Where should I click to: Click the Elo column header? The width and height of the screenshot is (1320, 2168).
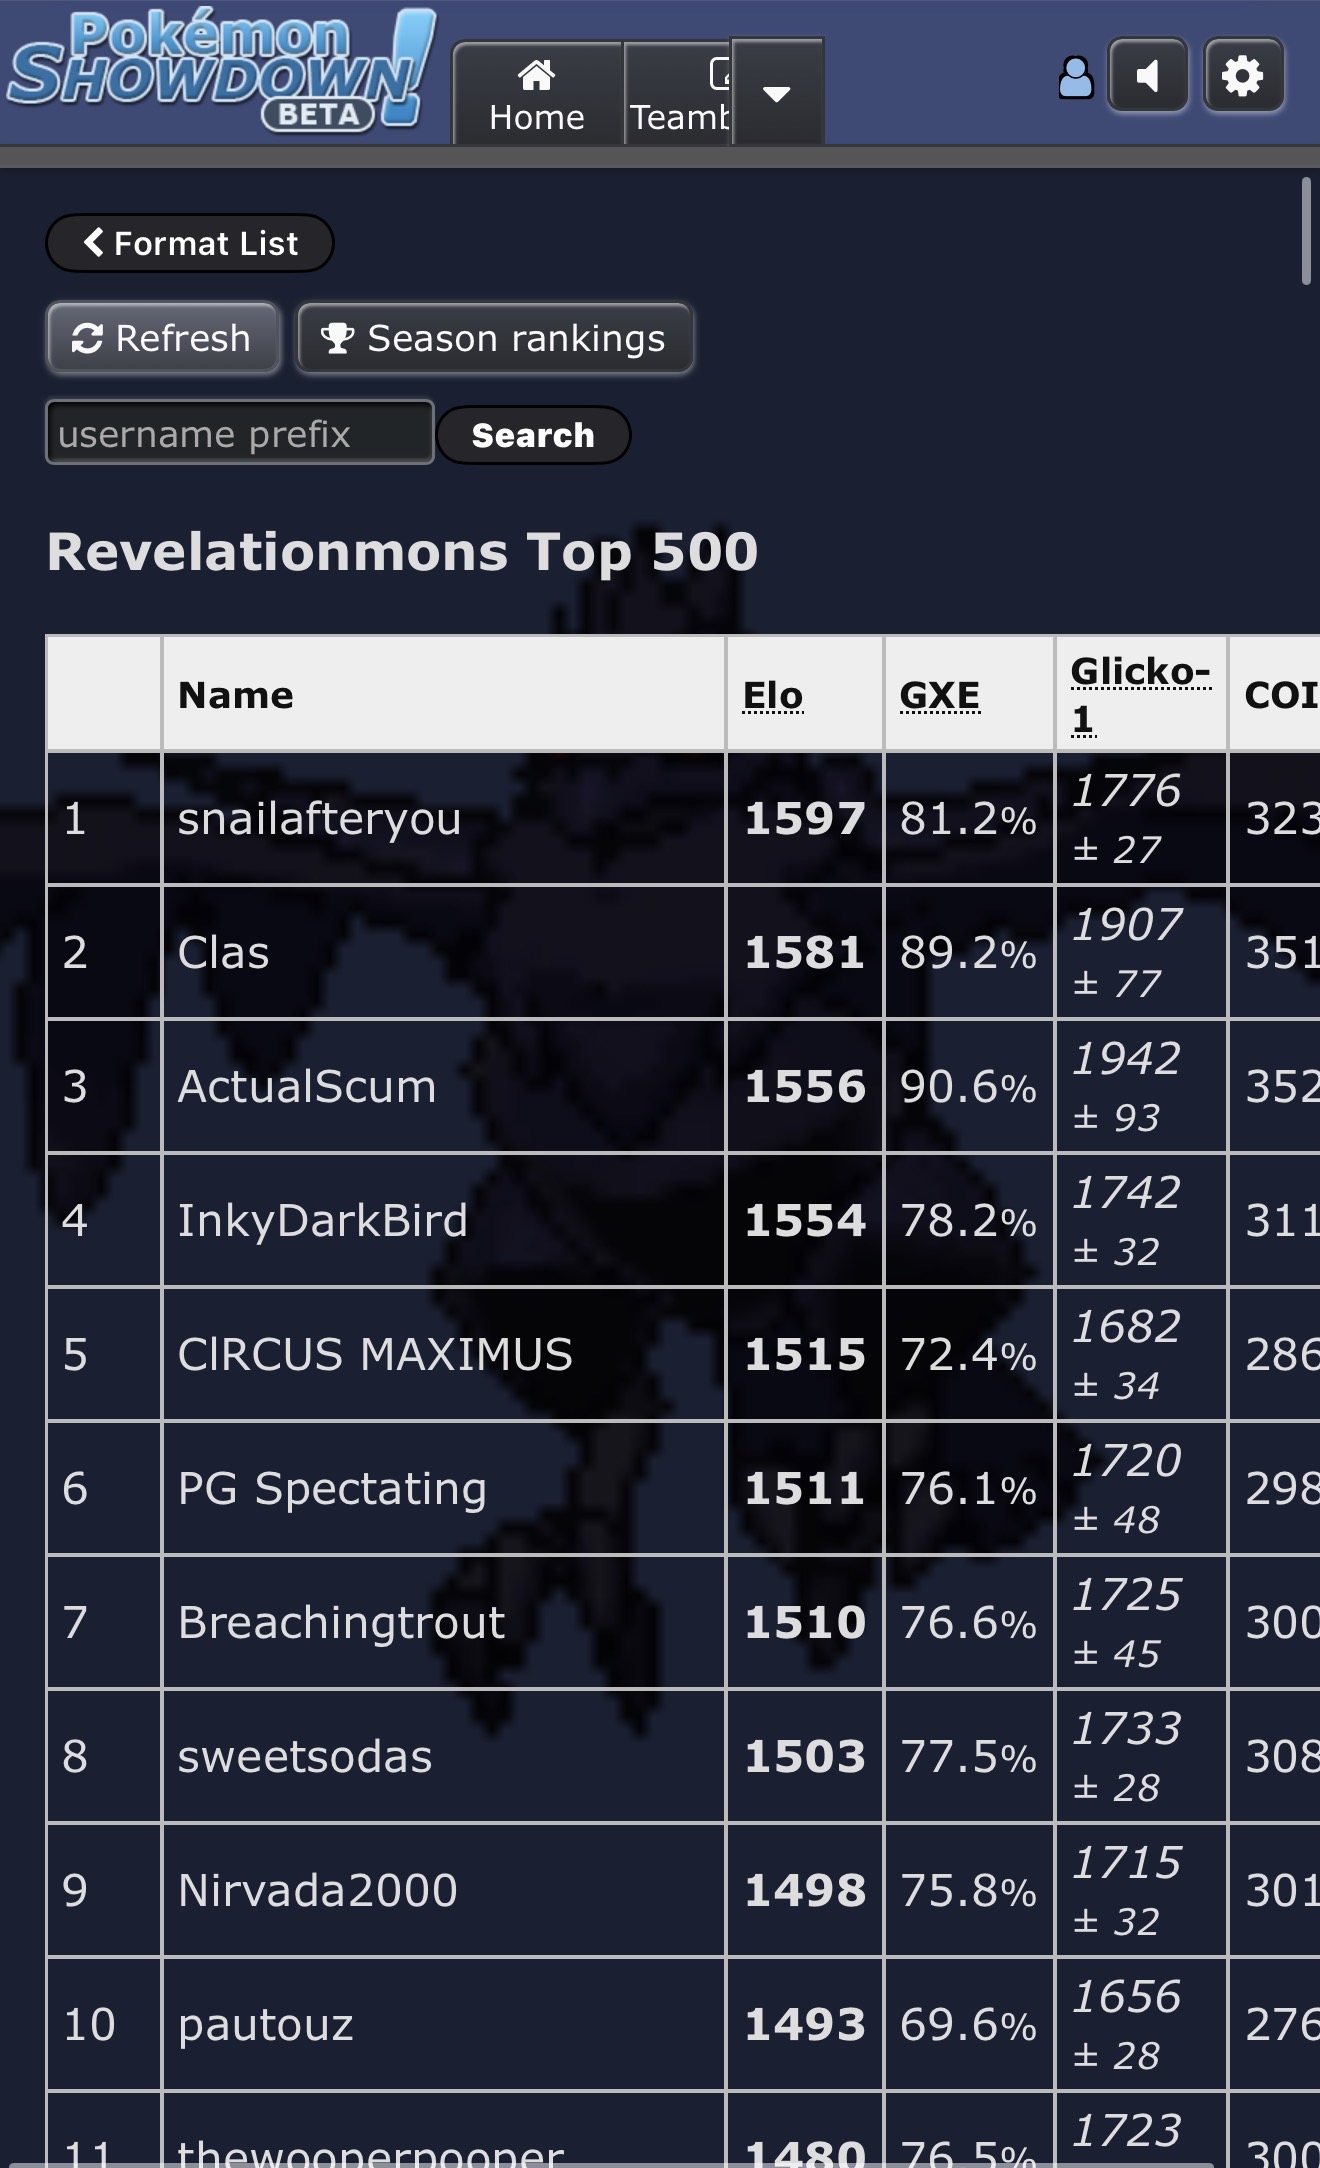click(x=773, y=695)
